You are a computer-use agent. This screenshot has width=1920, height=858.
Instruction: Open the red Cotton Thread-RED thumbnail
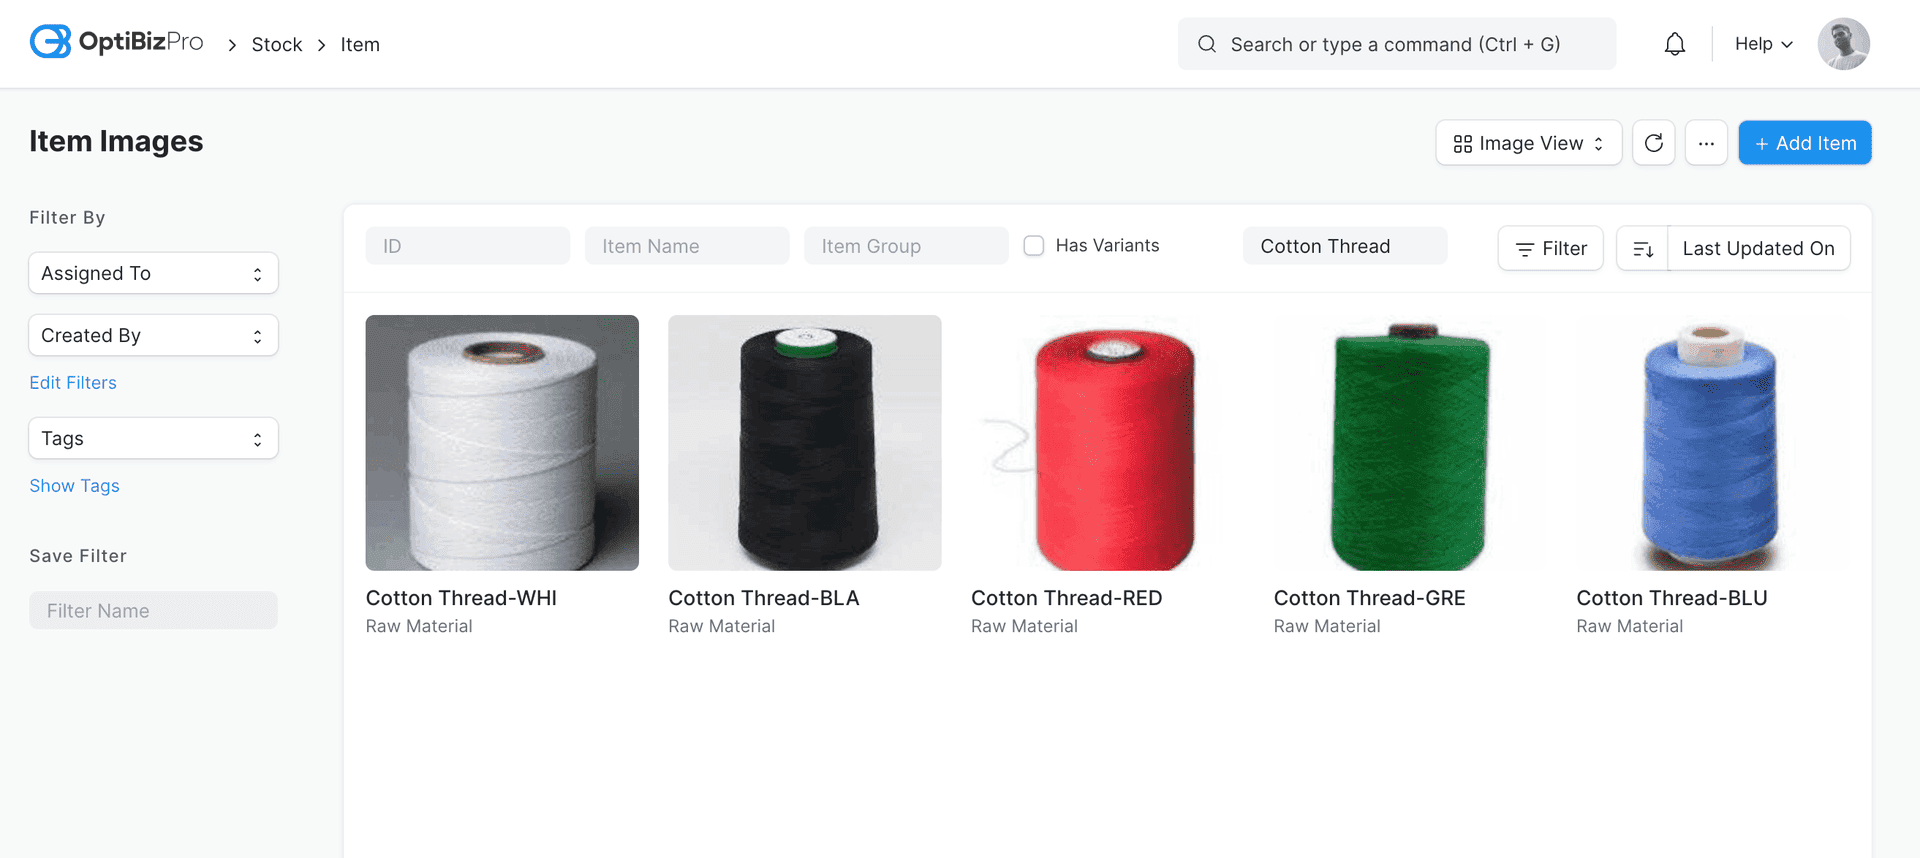click(1107, 443)
